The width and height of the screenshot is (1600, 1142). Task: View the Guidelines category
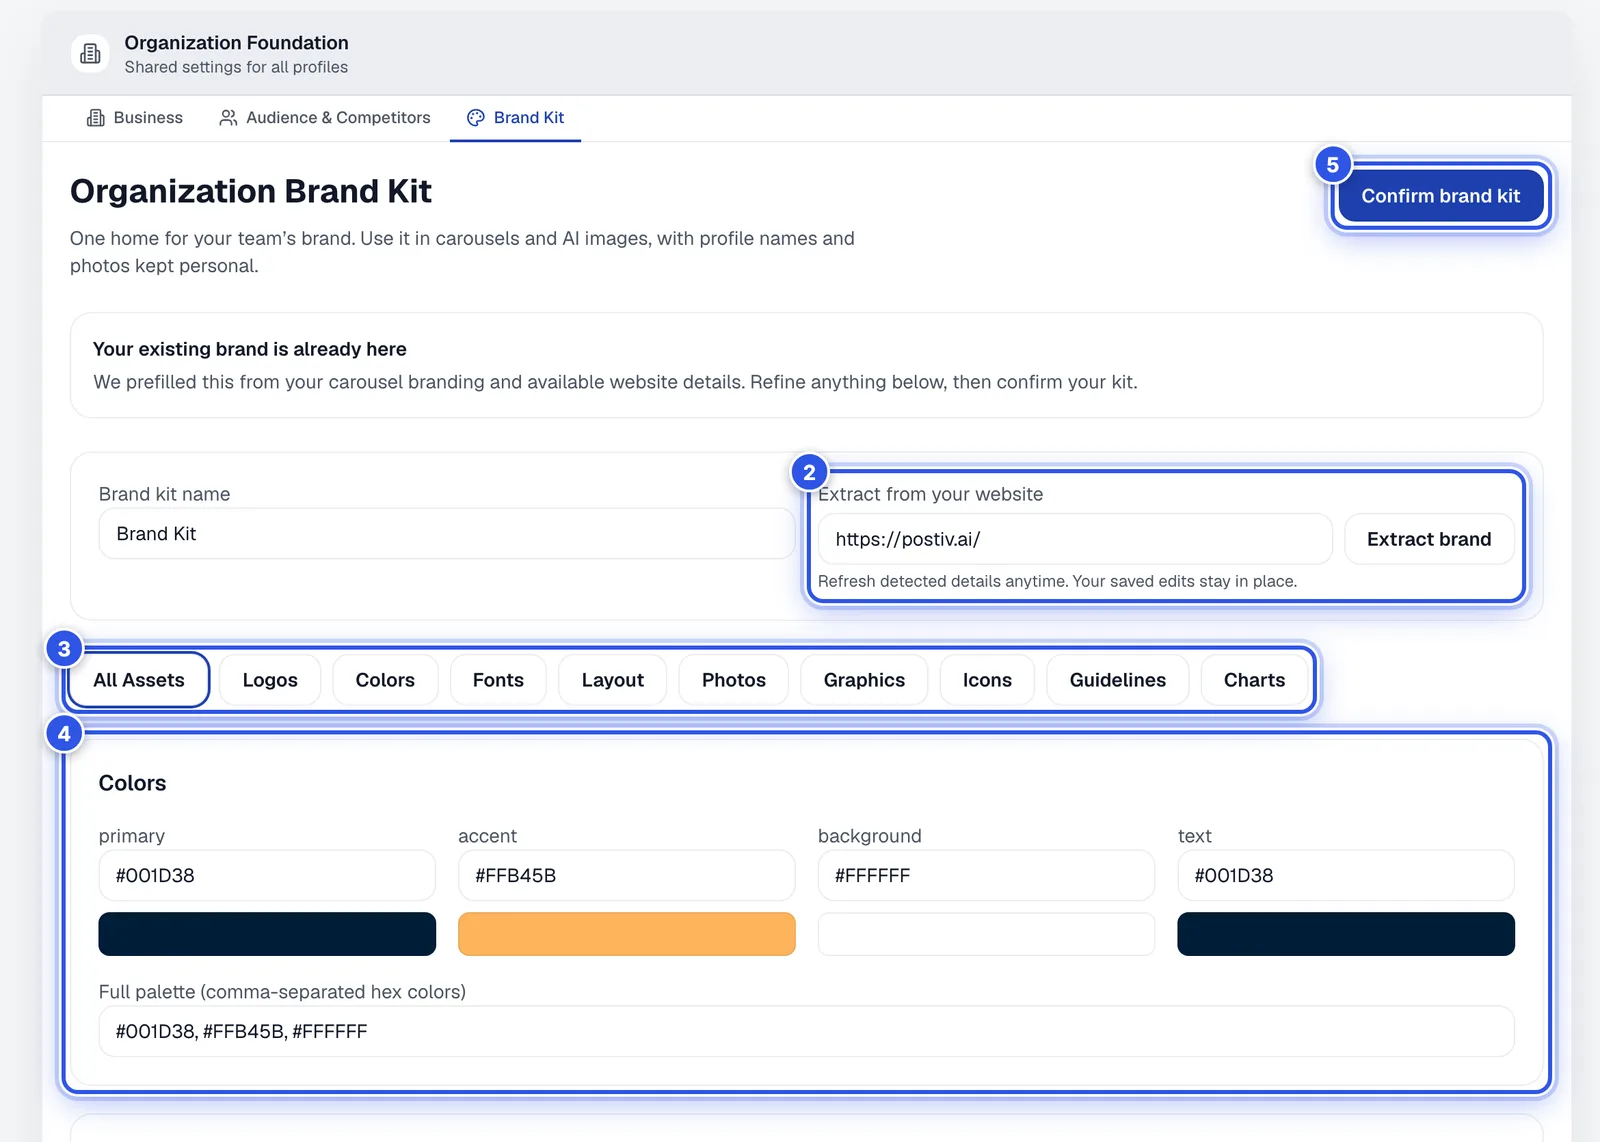1118,680
